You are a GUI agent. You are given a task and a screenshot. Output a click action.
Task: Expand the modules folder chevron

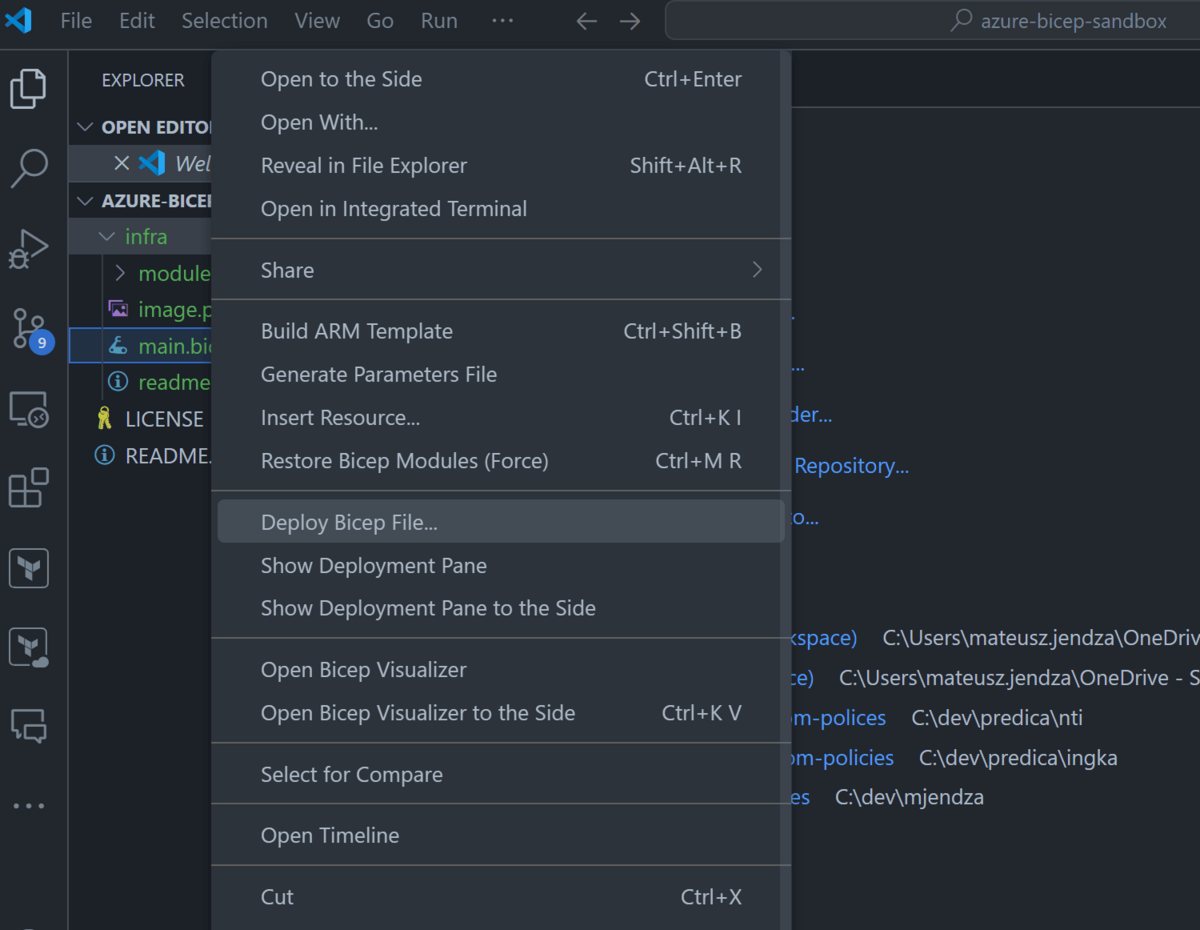click(120, 273)
